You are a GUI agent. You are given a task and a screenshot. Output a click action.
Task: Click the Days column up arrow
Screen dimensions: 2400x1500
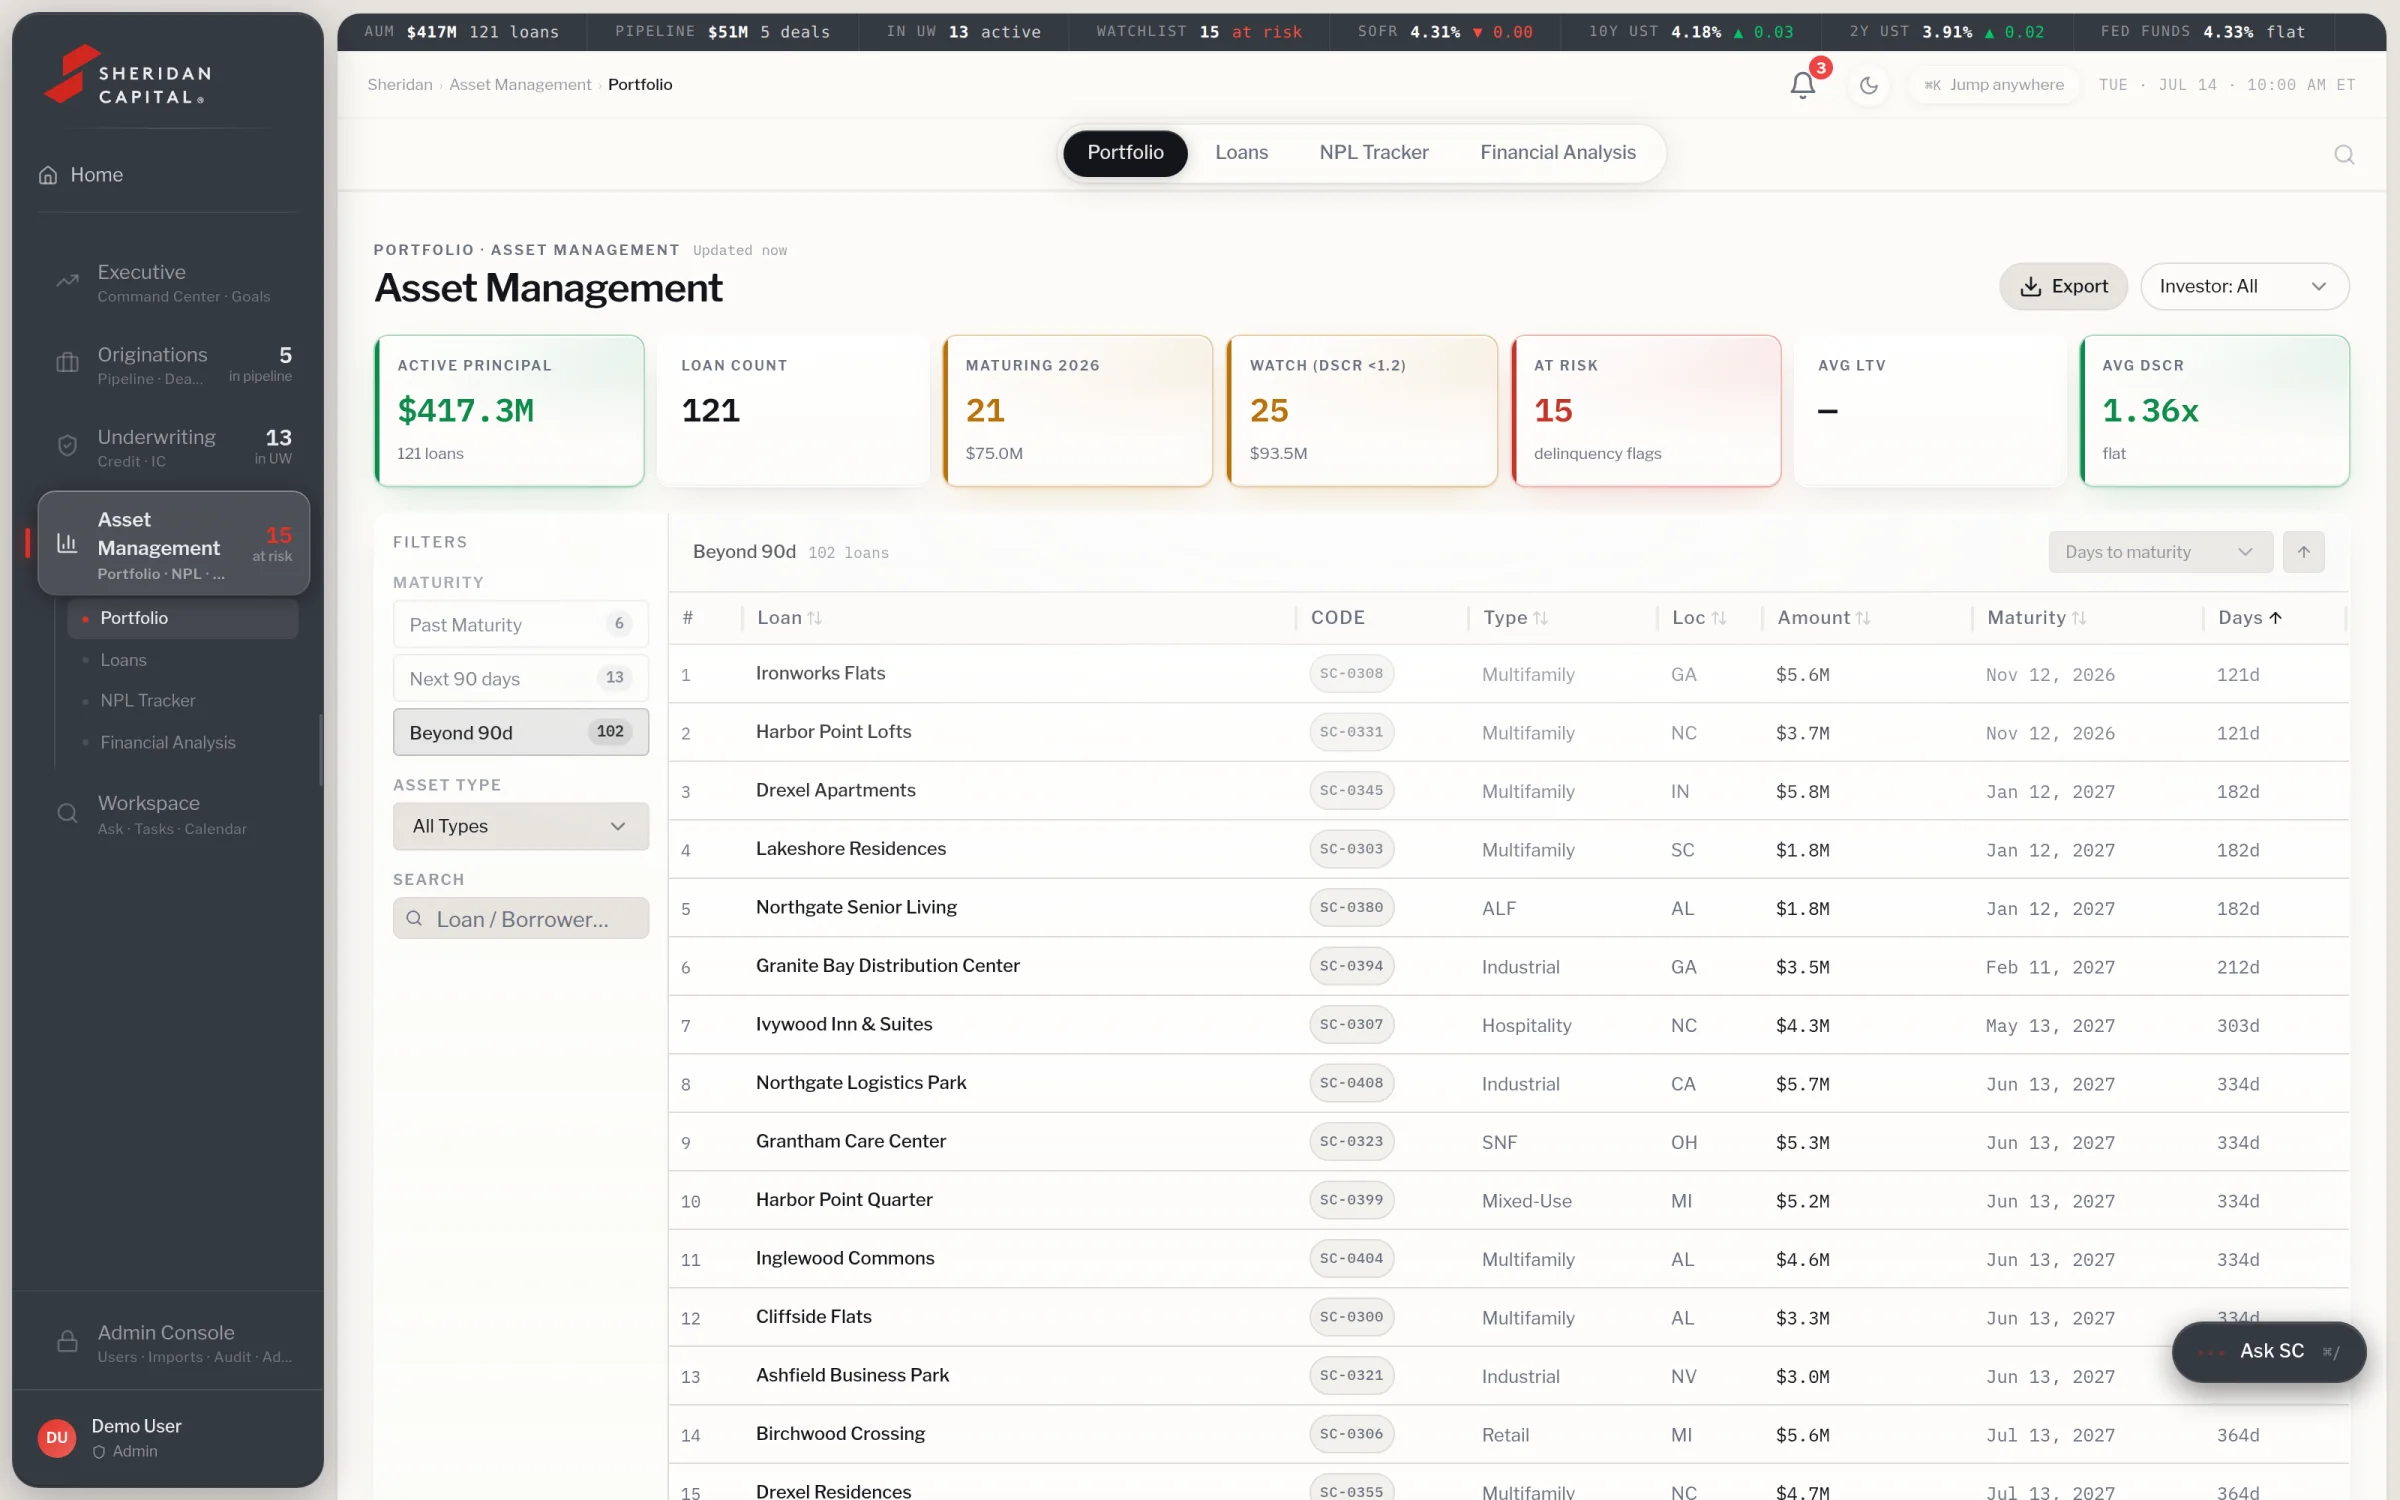[2276, 618]
